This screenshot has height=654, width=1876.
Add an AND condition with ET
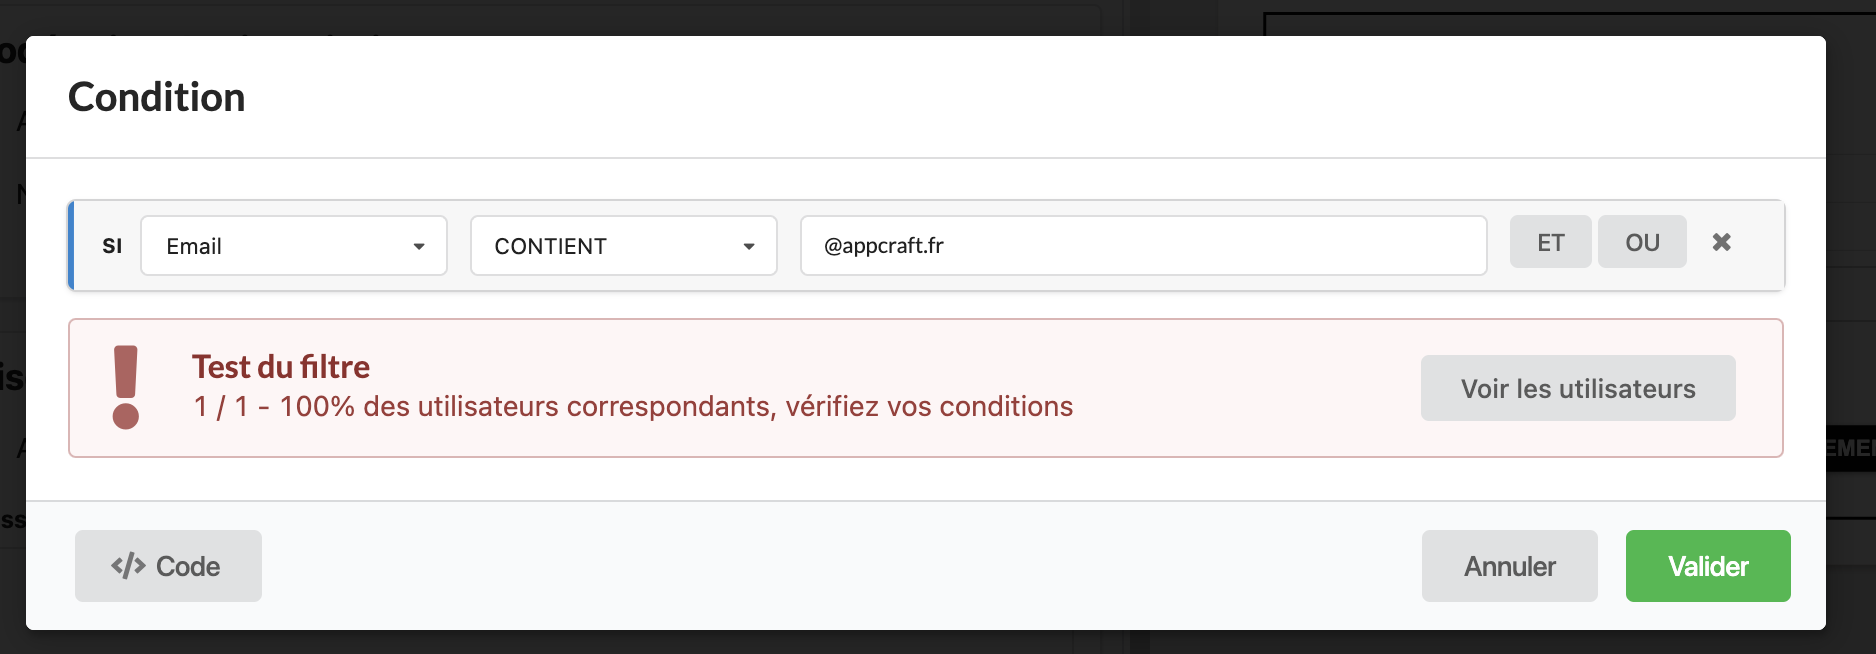(1550, 243)
